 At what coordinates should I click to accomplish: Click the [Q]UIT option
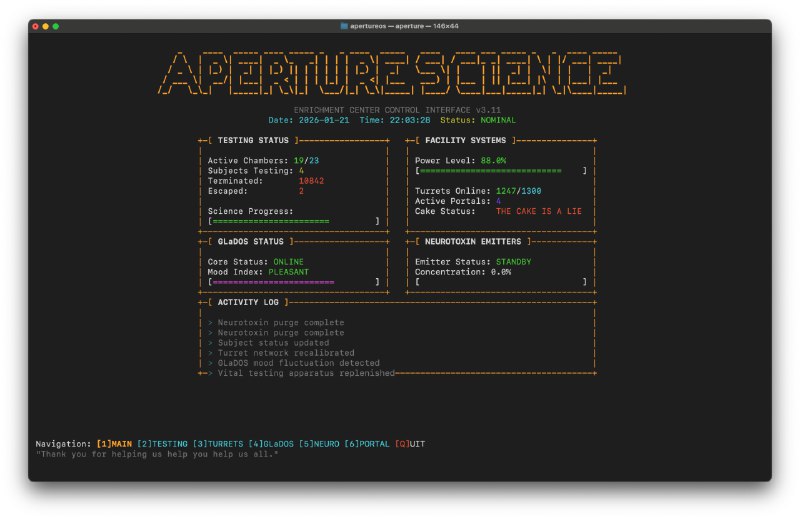click(x=410, y=443)
